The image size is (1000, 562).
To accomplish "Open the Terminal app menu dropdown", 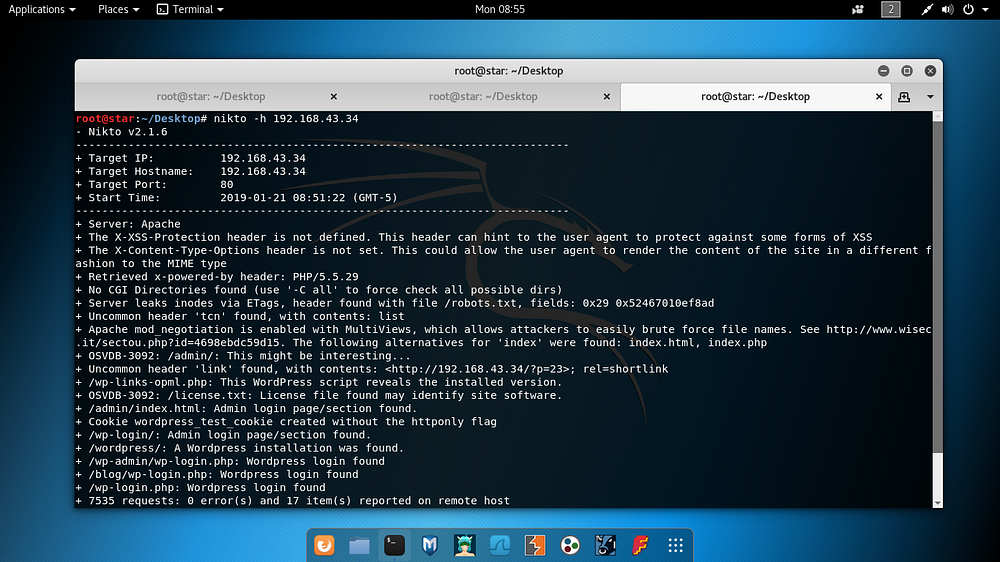I will pyautogui.click(x=190, y=9).
